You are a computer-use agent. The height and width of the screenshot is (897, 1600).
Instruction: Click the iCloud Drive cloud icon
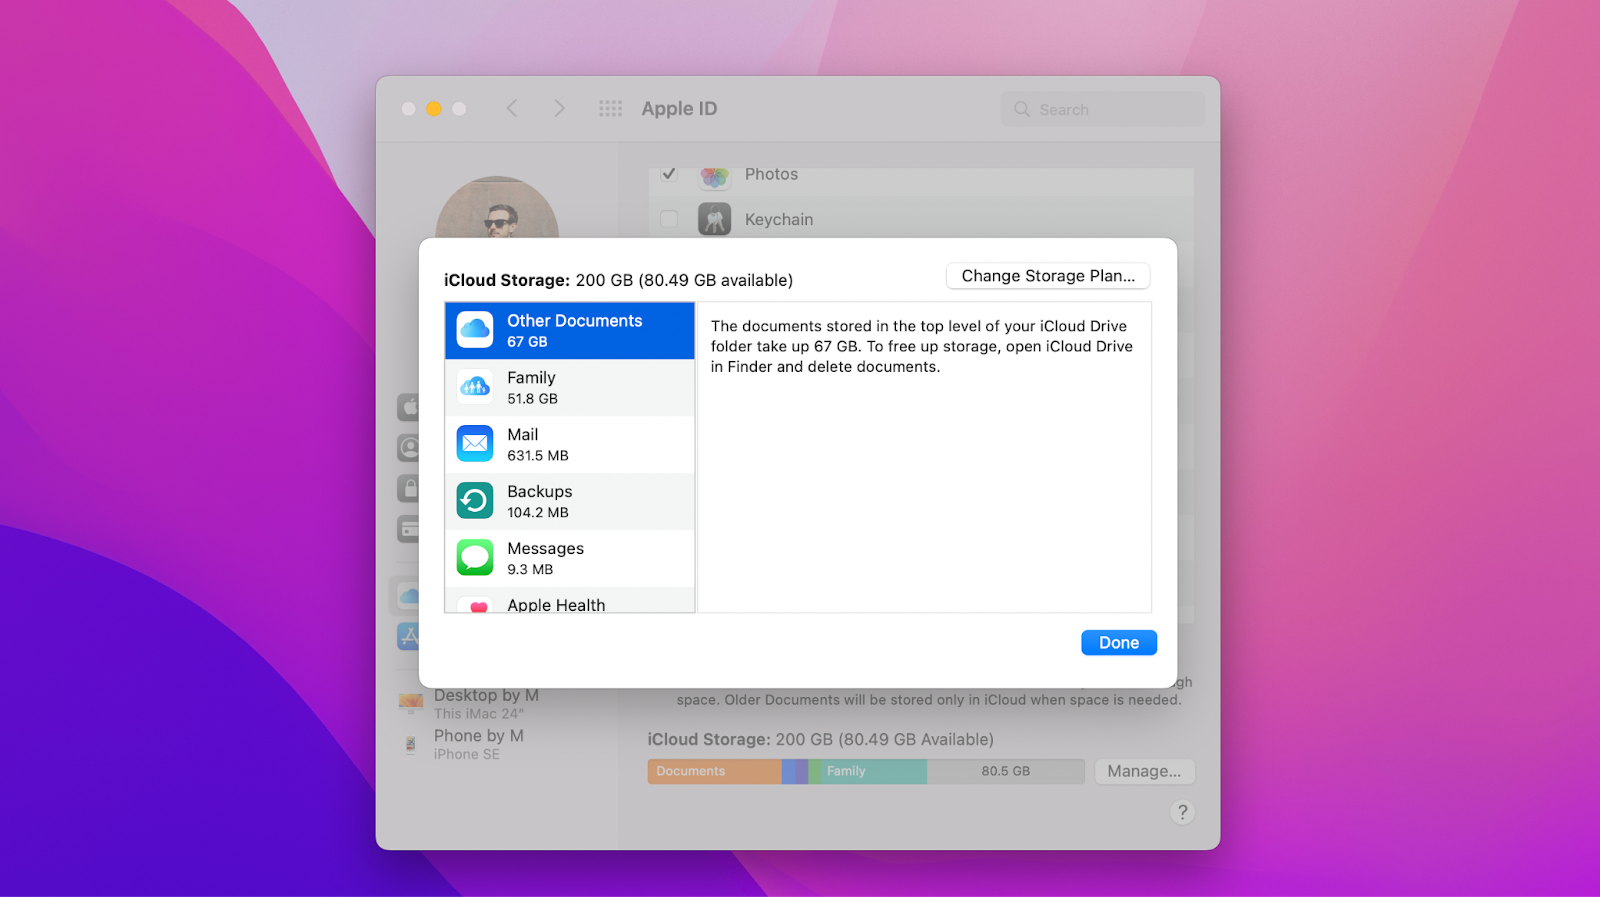click(475, 329)
